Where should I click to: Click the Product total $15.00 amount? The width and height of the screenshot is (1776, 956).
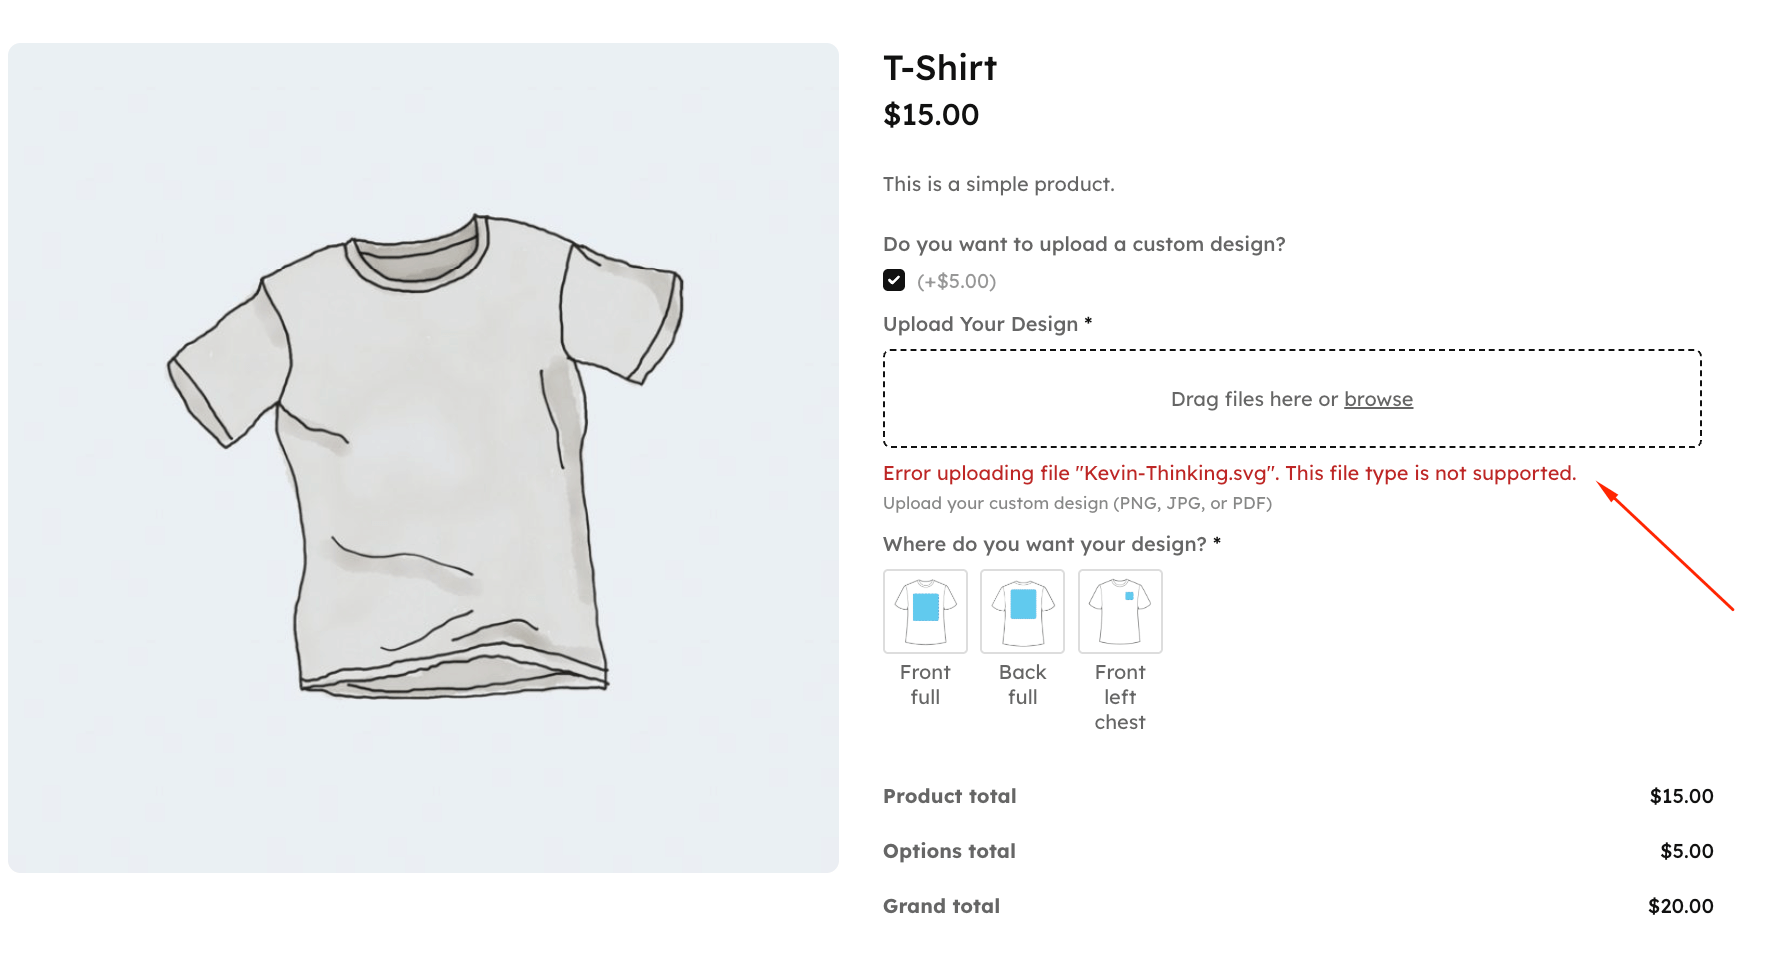point(1681,796)
